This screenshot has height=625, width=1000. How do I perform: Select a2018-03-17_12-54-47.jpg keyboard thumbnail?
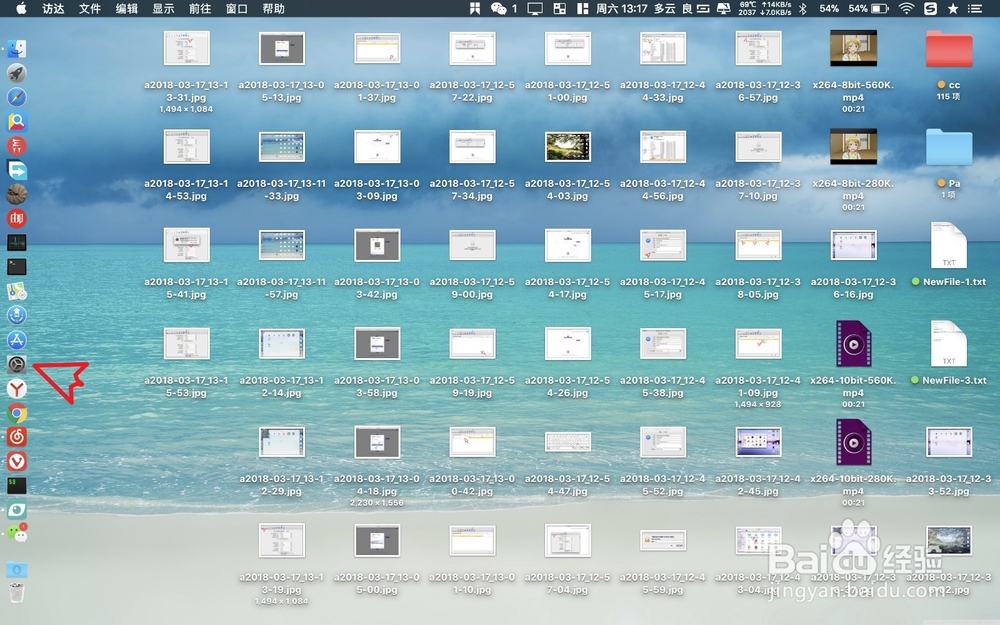(568, 442)
